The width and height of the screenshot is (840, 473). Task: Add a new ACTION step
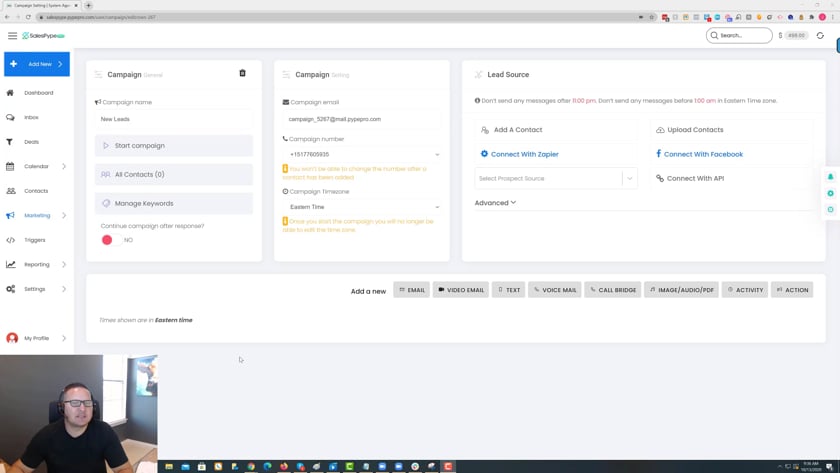(792, 290)
